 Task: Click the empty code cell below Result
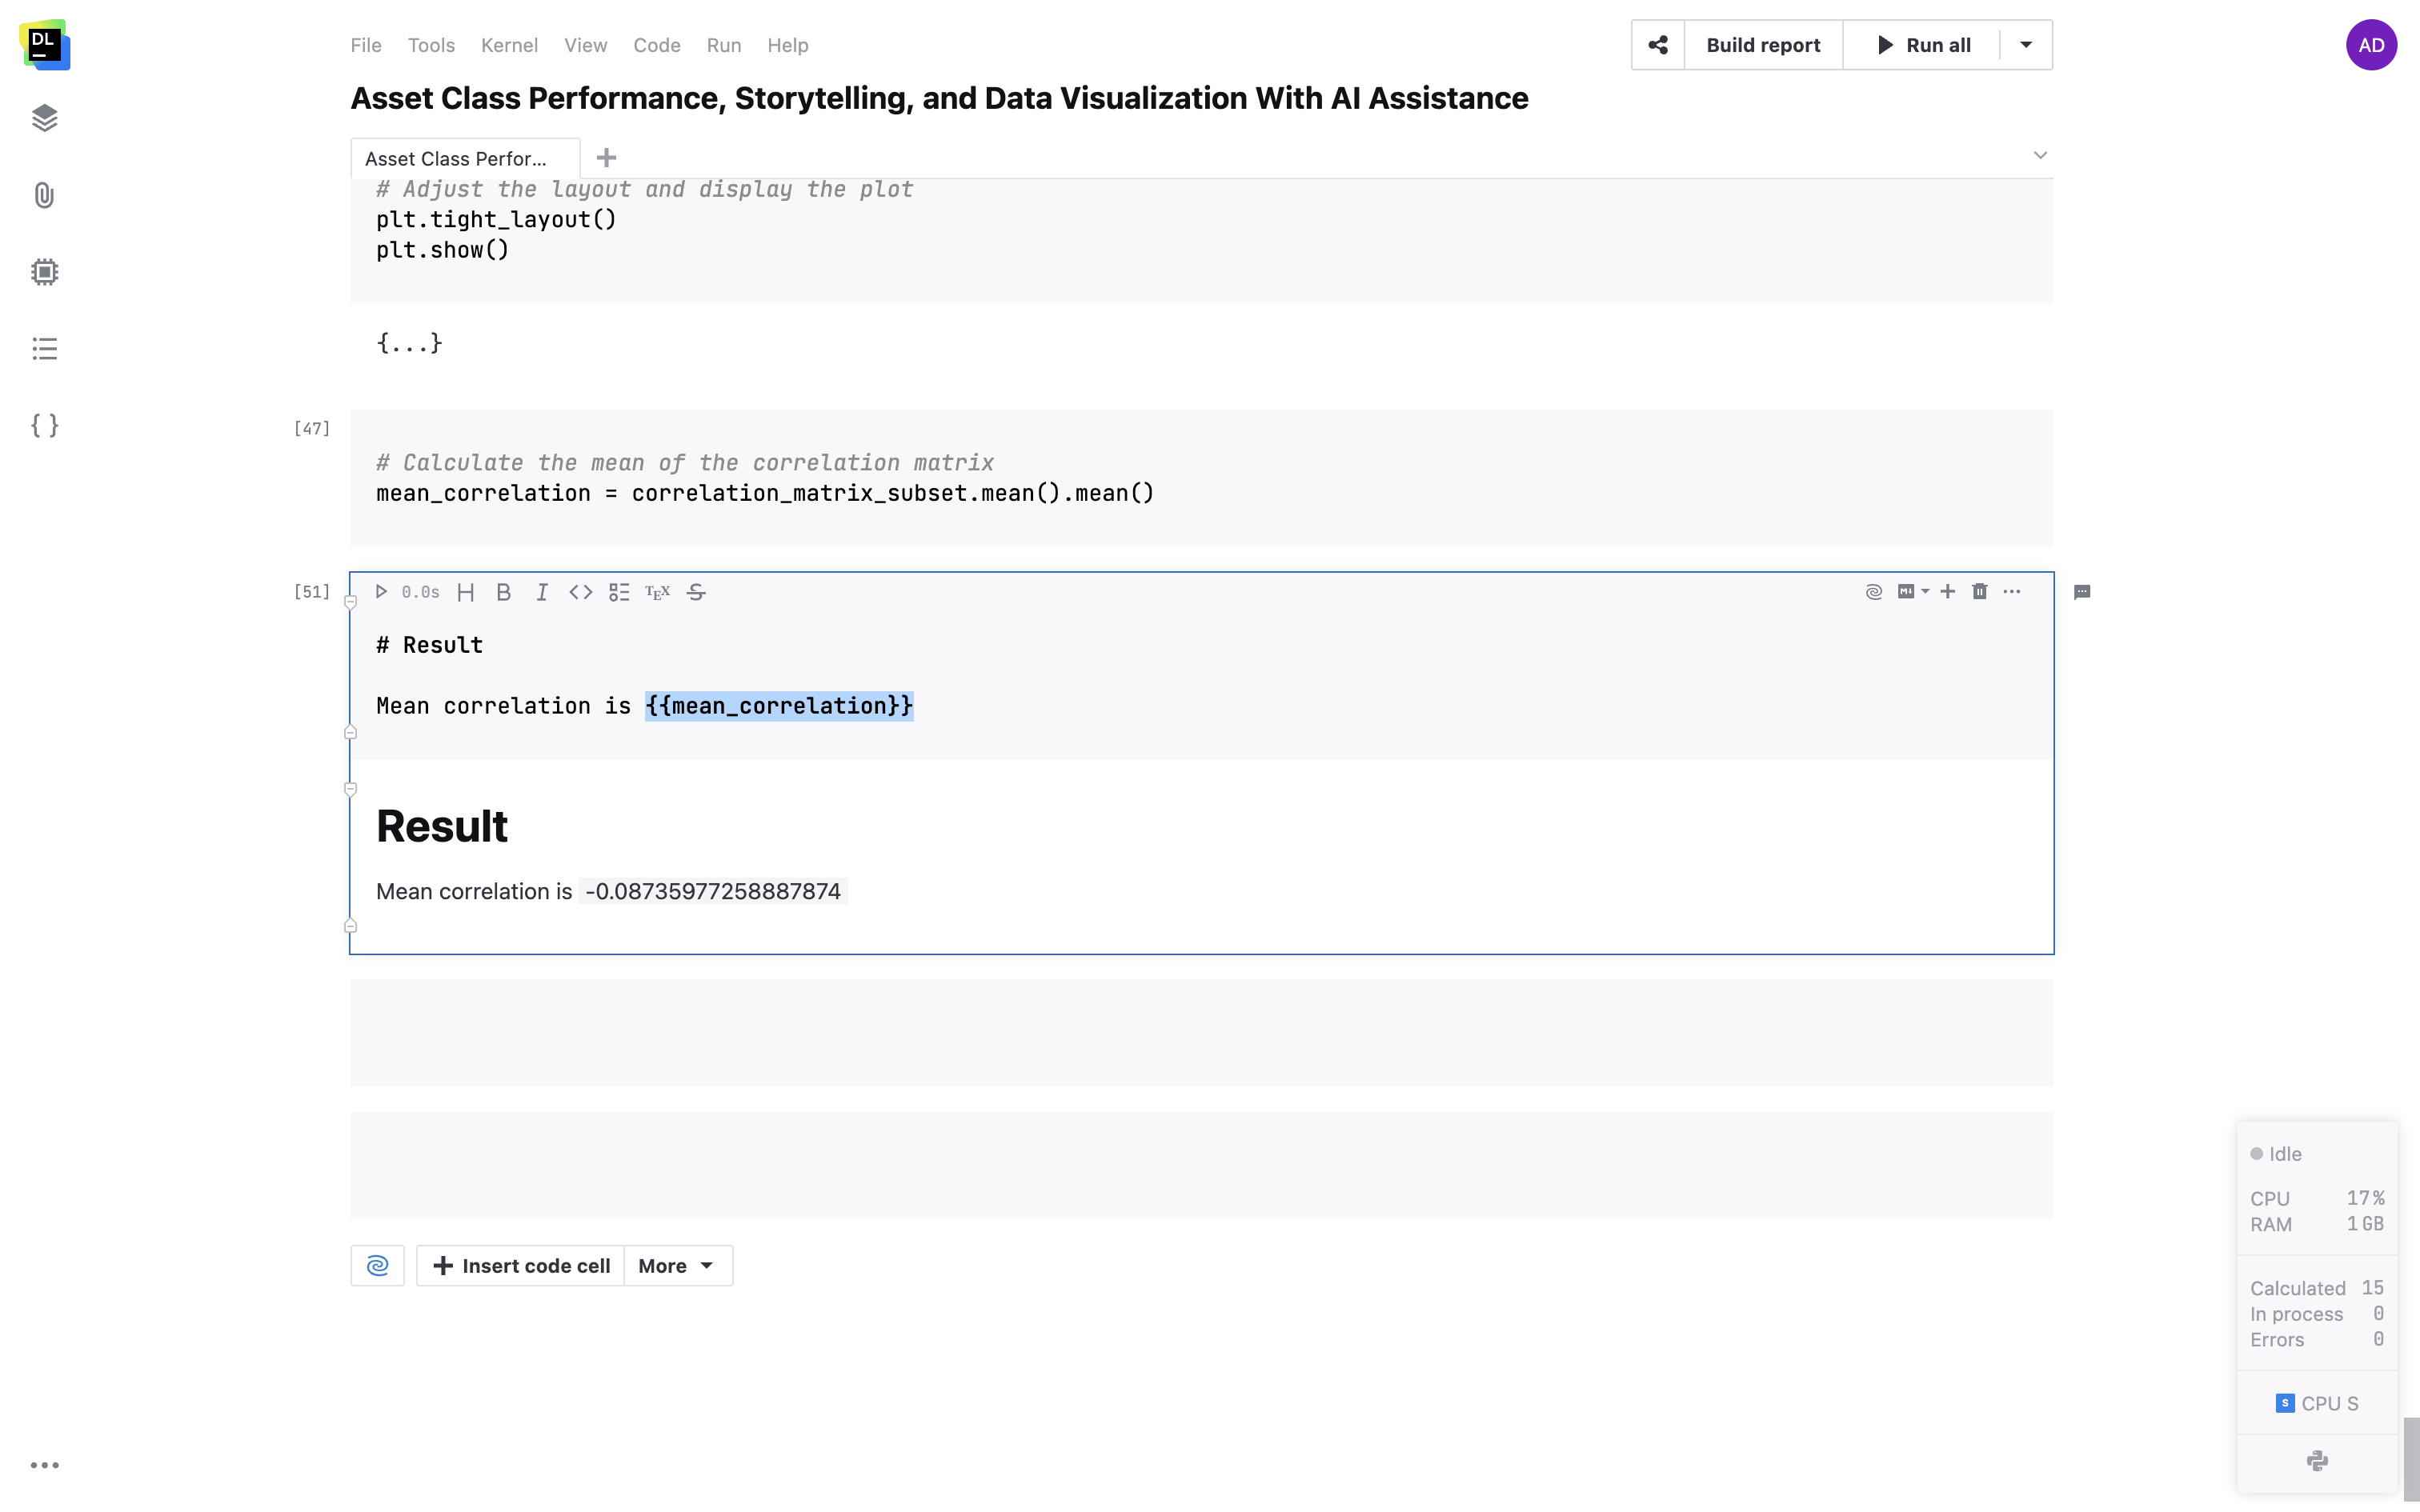click(1200, 1032)
